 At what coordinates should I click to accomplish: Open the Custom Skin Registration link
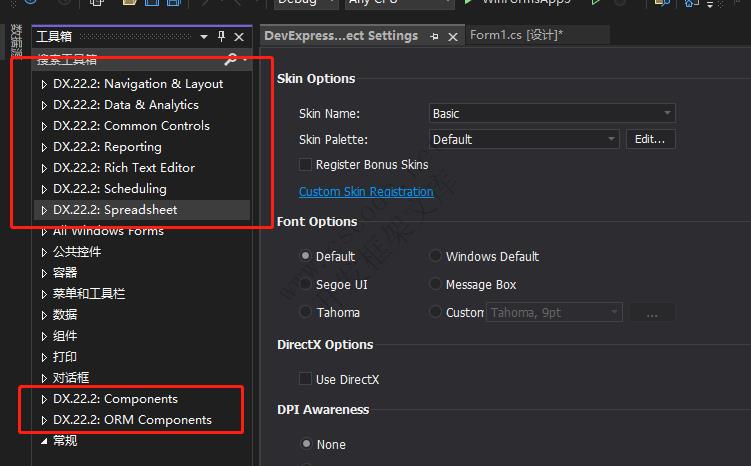pos(366,191)
